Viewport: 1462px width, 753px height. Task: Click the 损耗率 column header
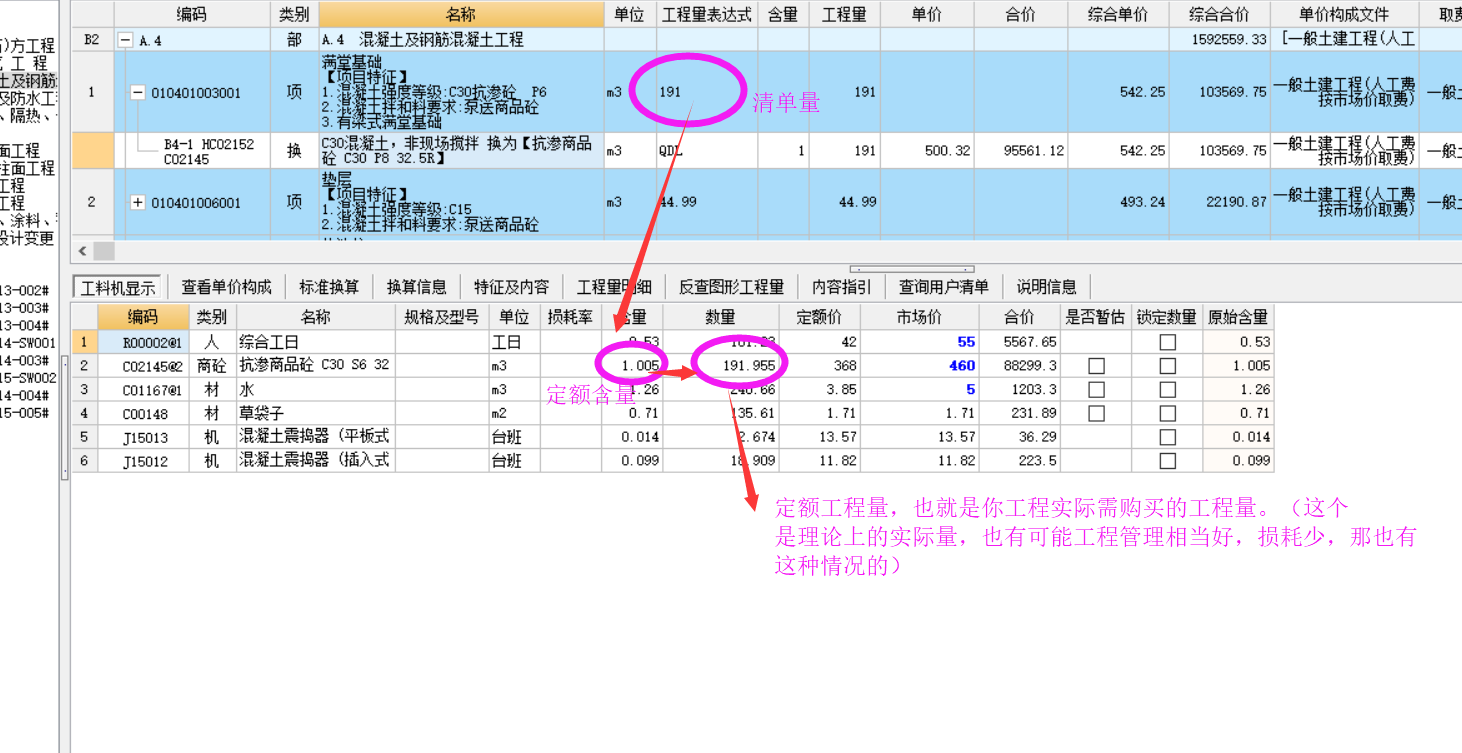[x=570, y=317]
